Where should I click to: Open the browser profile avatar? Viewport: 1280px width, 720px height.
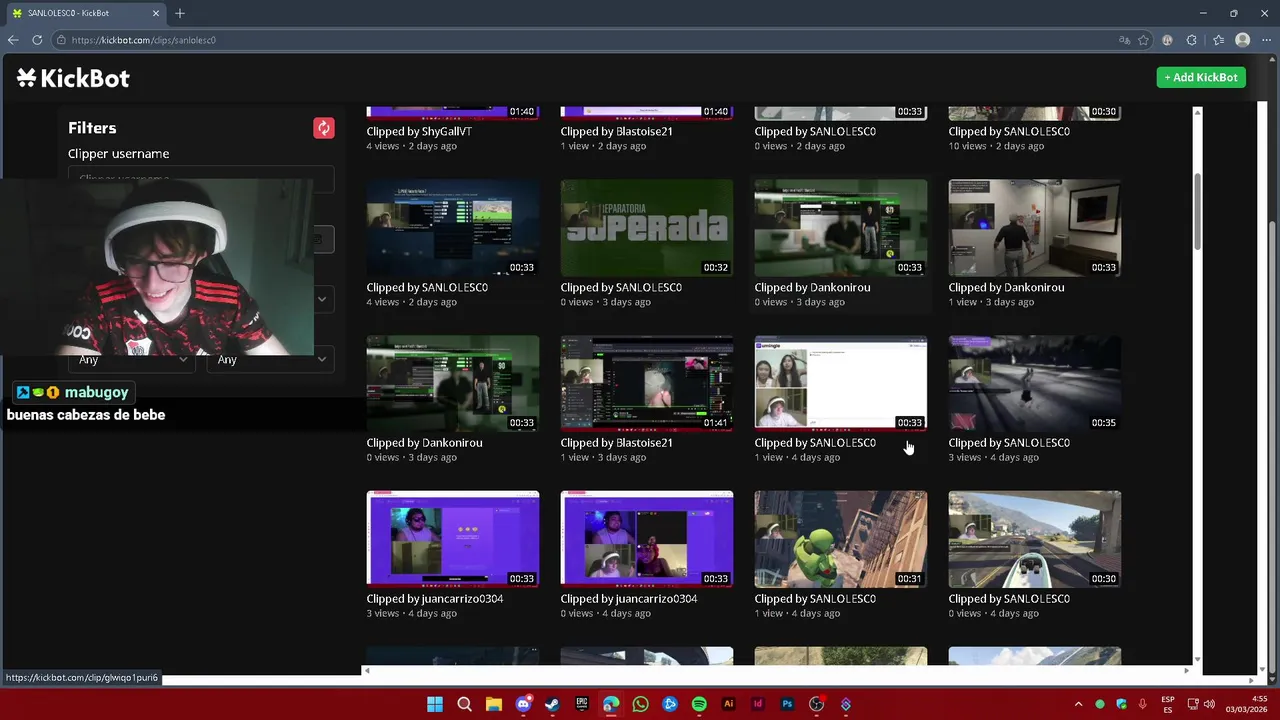click(1242, 40)
